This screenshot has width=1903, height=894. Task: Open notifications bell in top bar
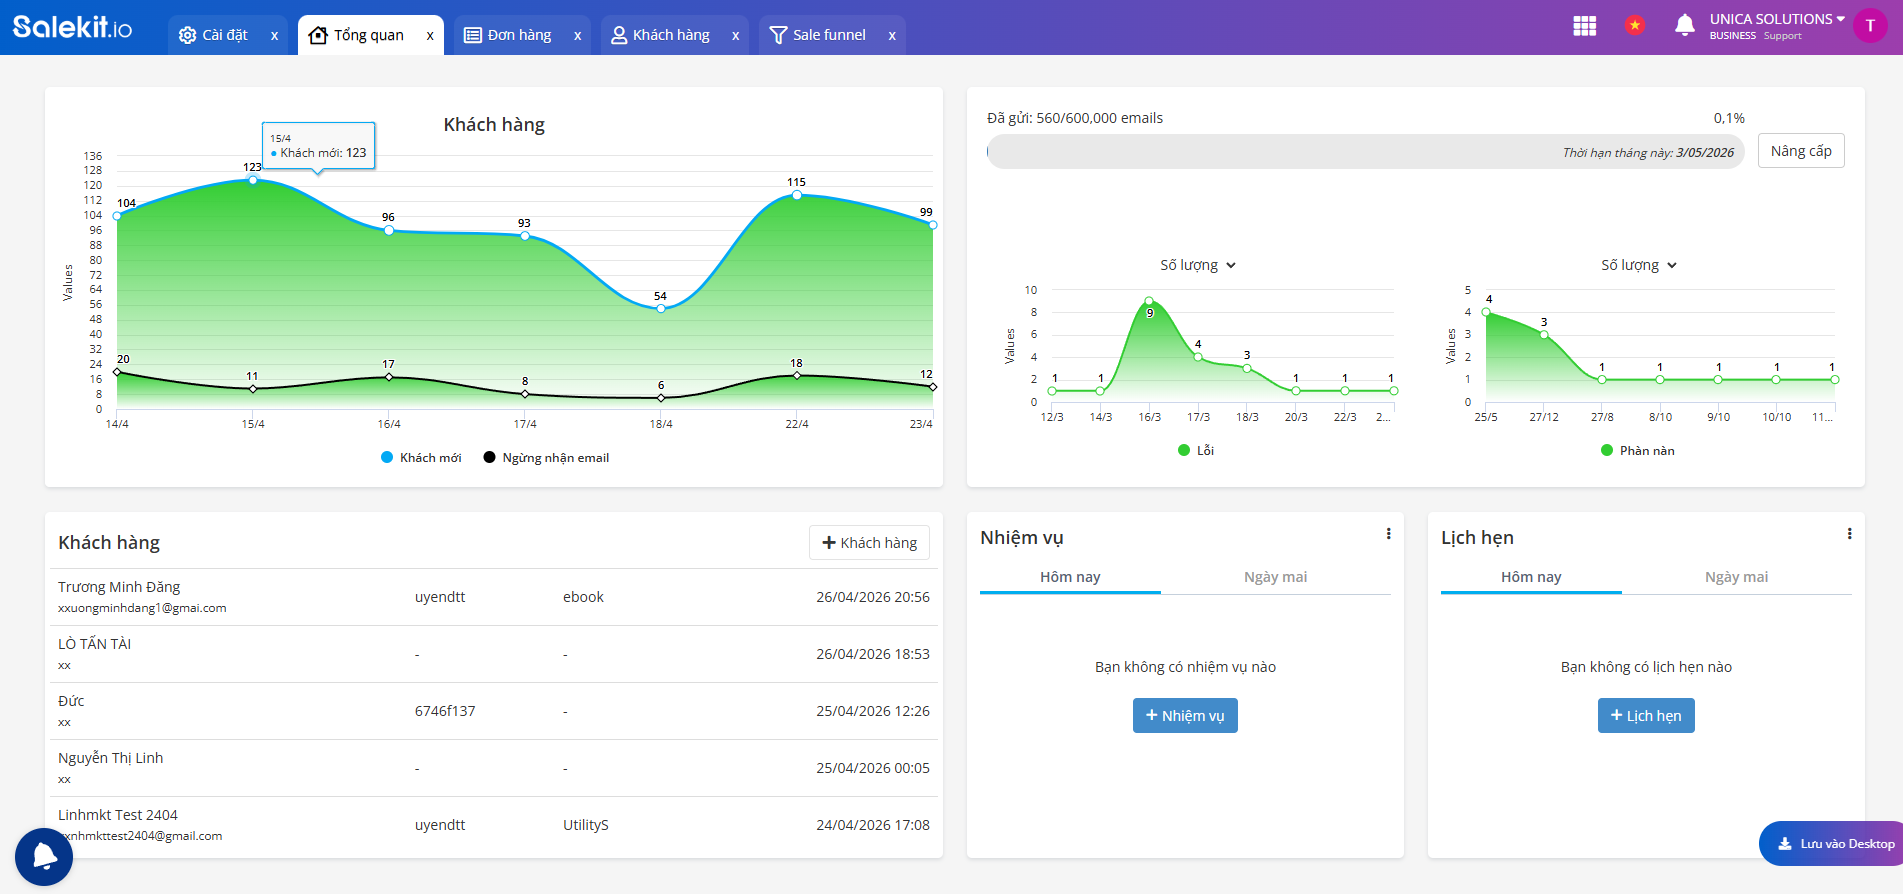coord(1684,26)
